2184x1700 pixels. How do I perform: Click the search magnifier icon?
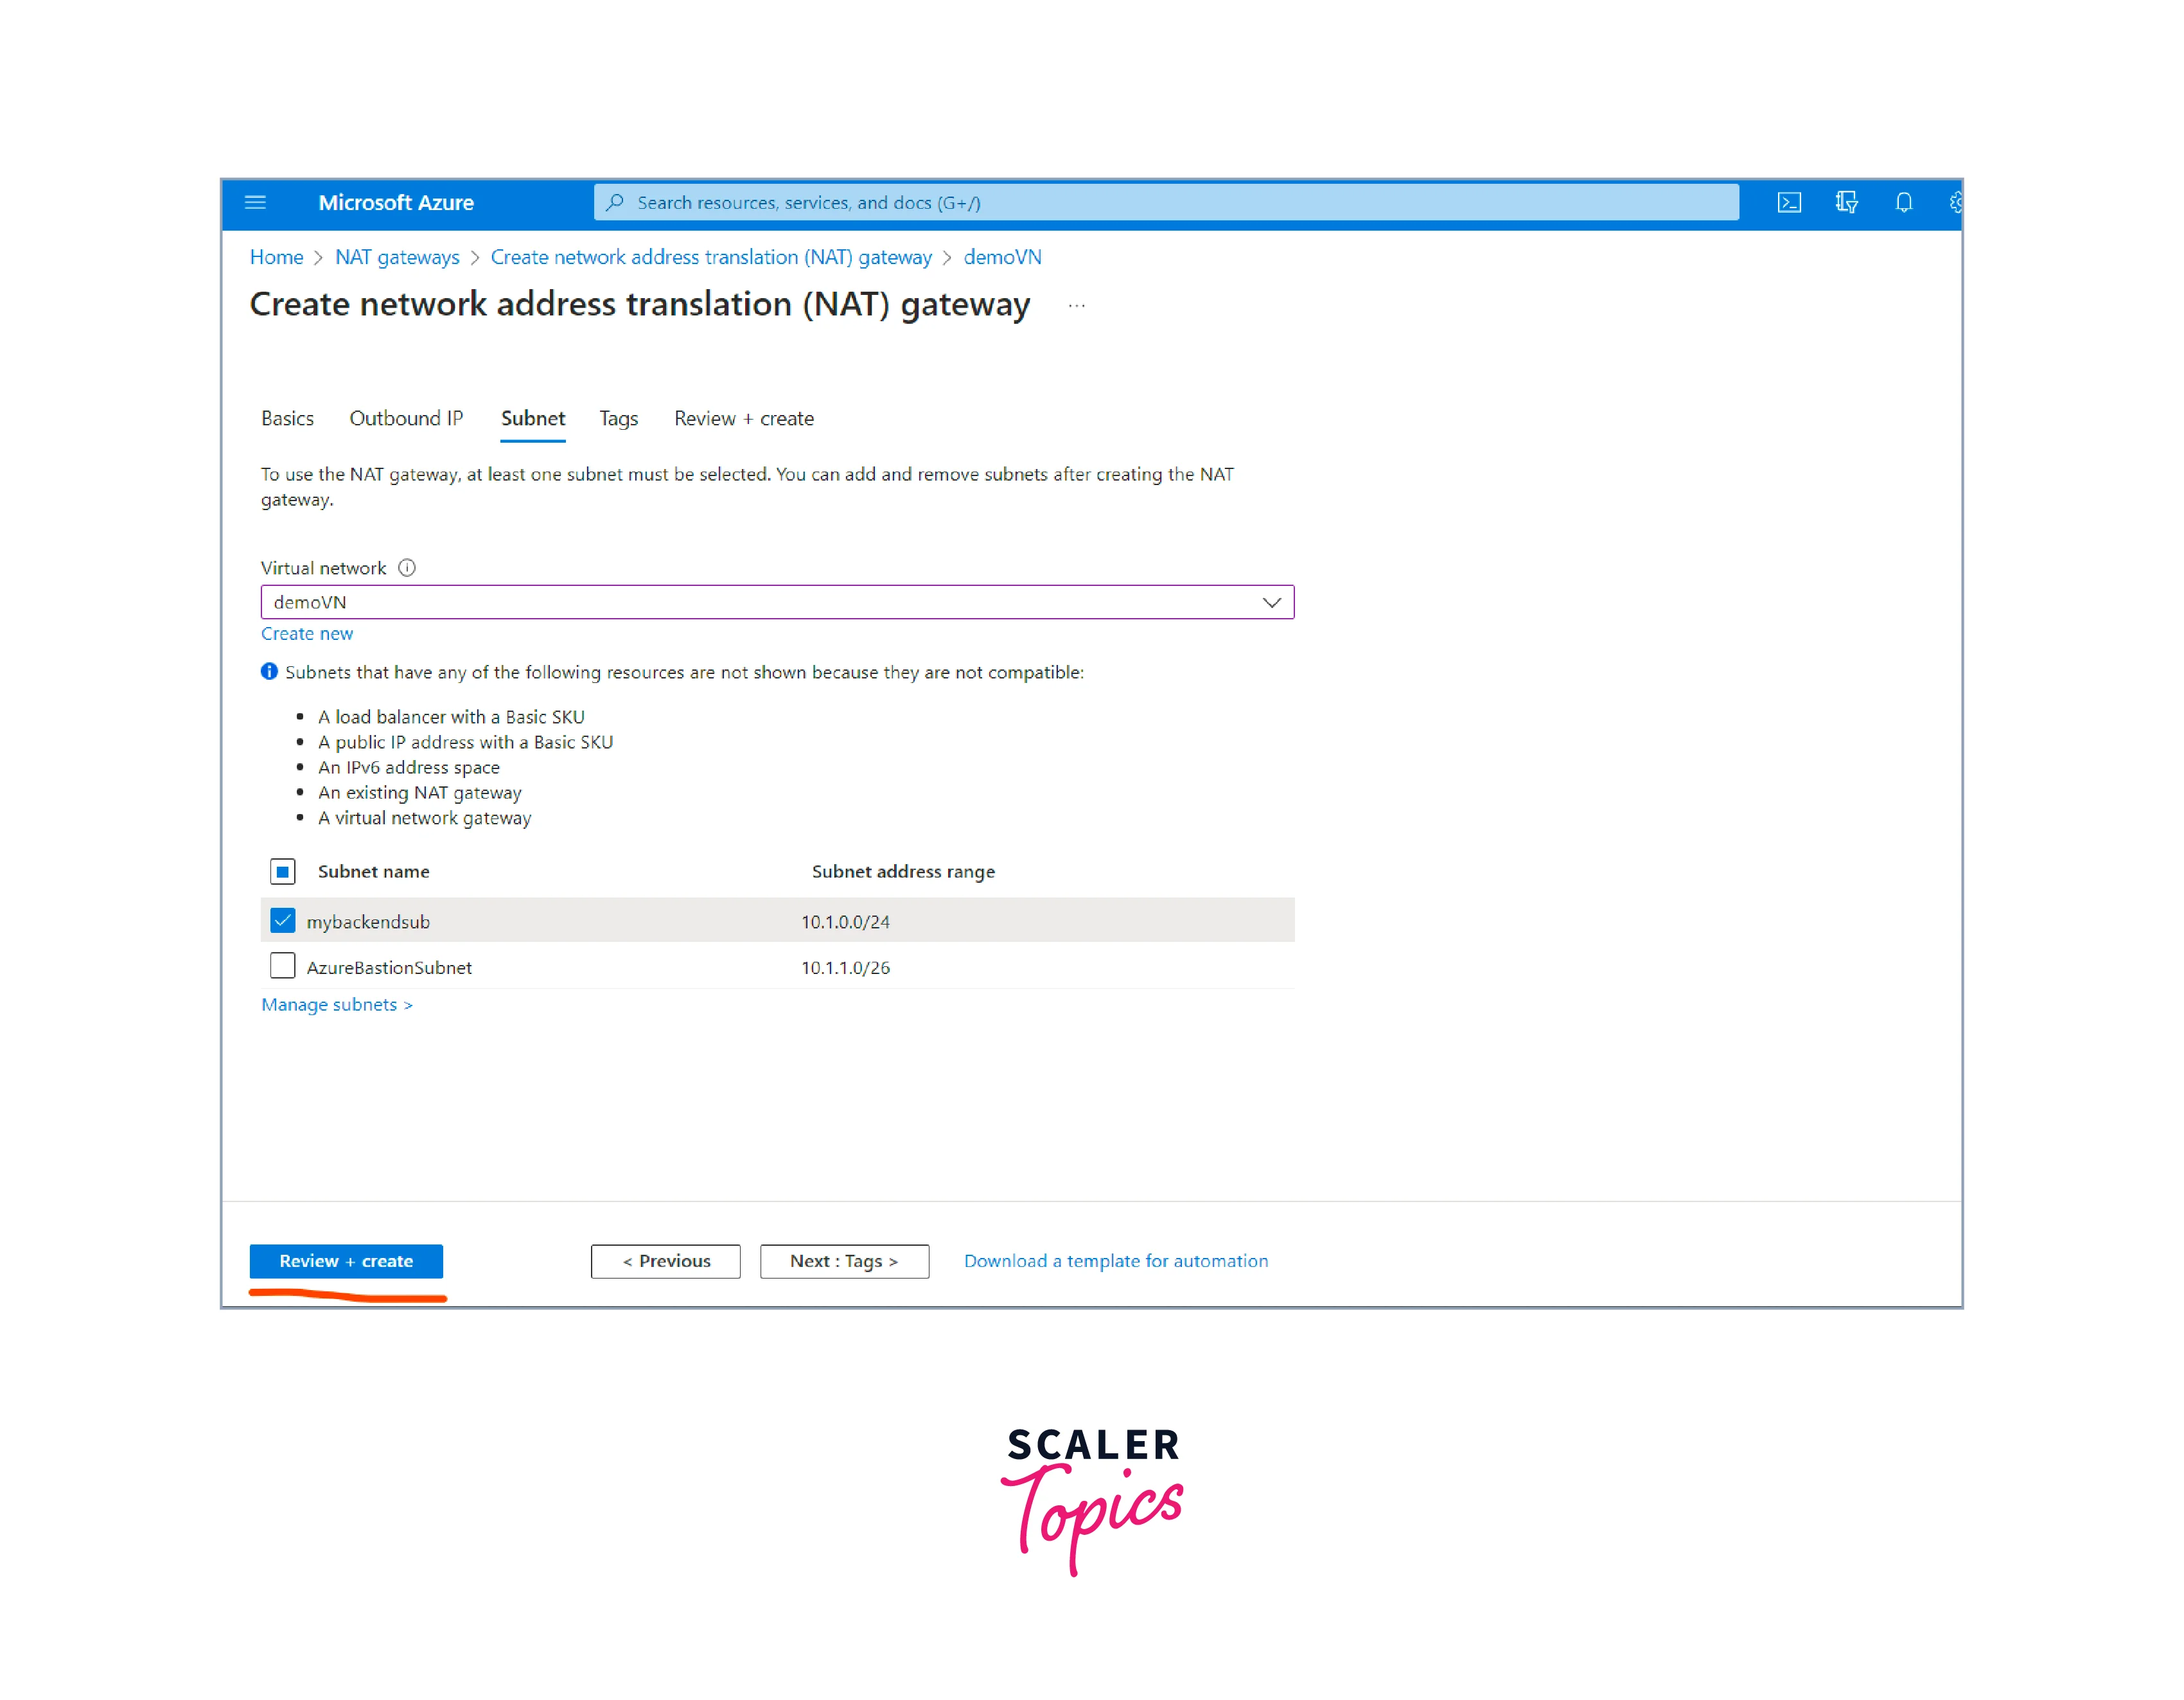pyautogui.click(x=615, y=203)
